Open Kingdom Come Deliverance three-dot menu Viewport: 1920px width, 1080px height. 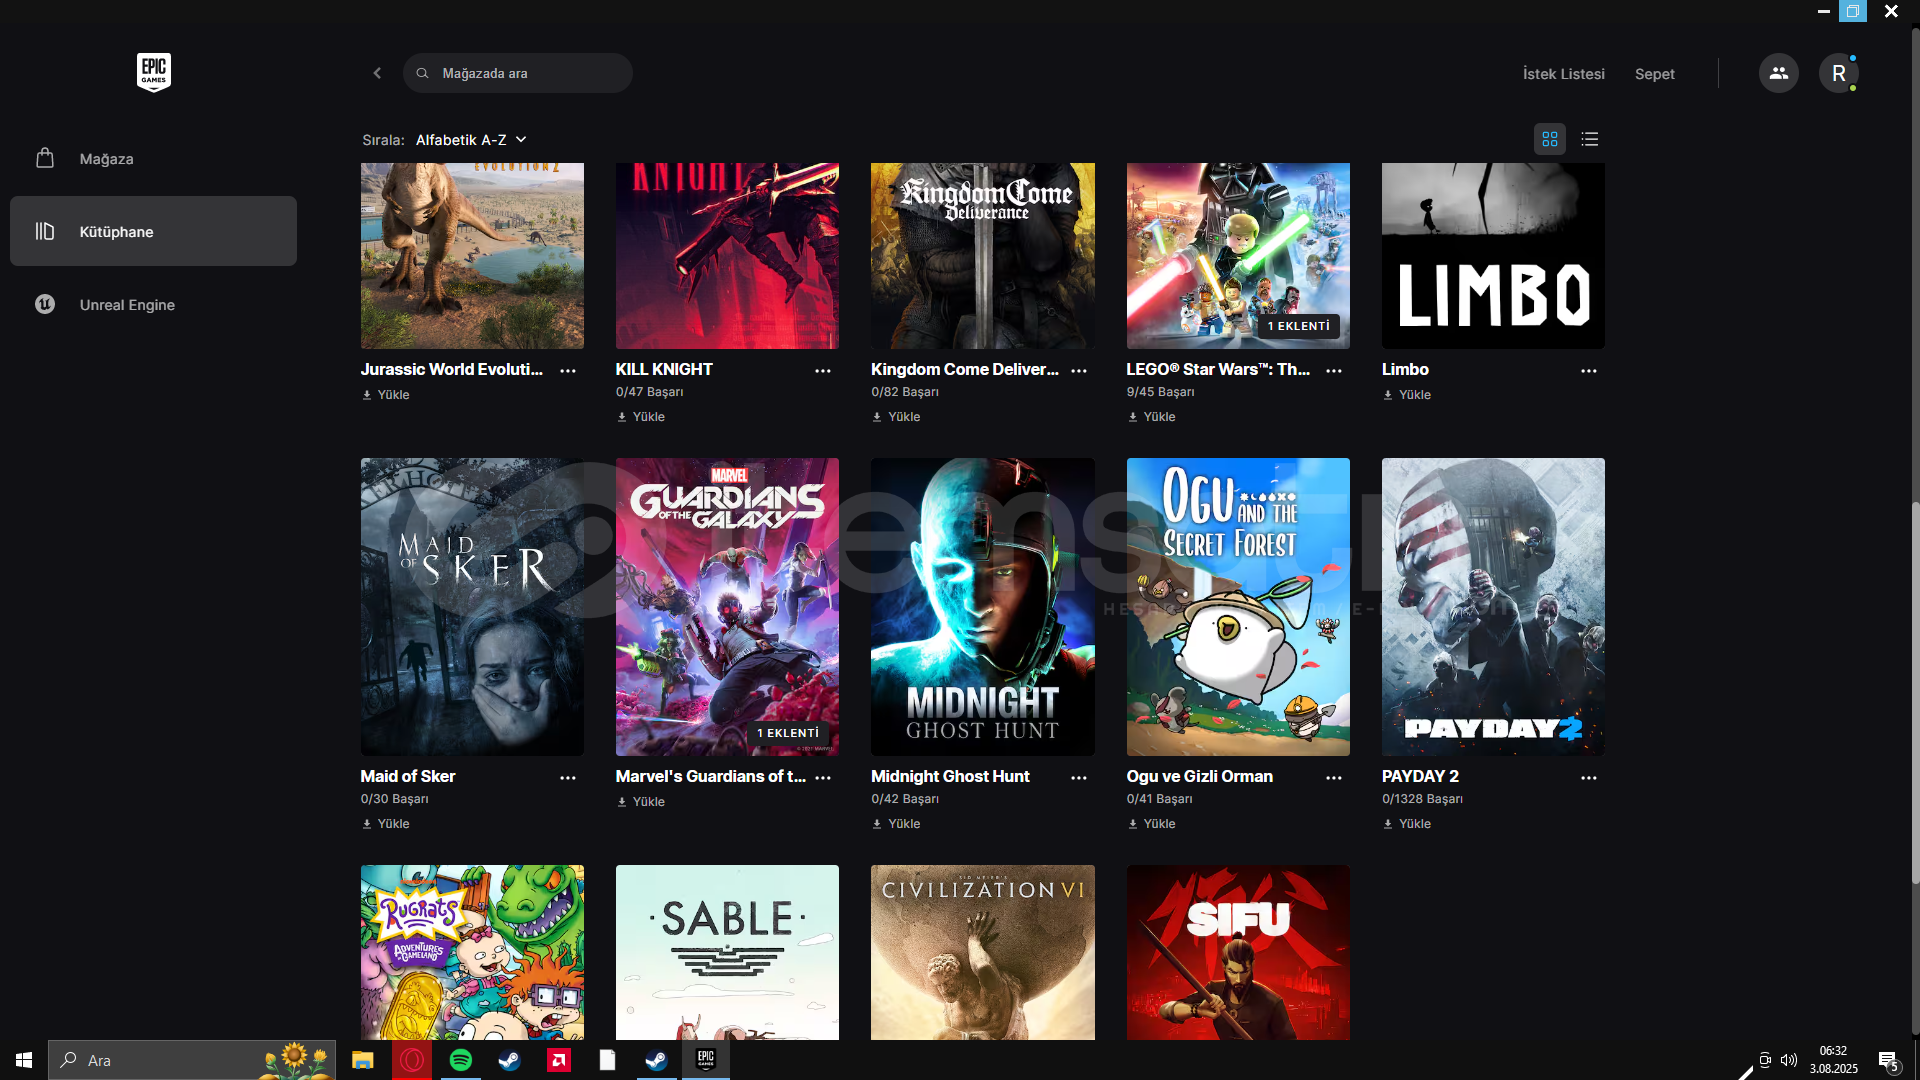tap(1079, 370)
